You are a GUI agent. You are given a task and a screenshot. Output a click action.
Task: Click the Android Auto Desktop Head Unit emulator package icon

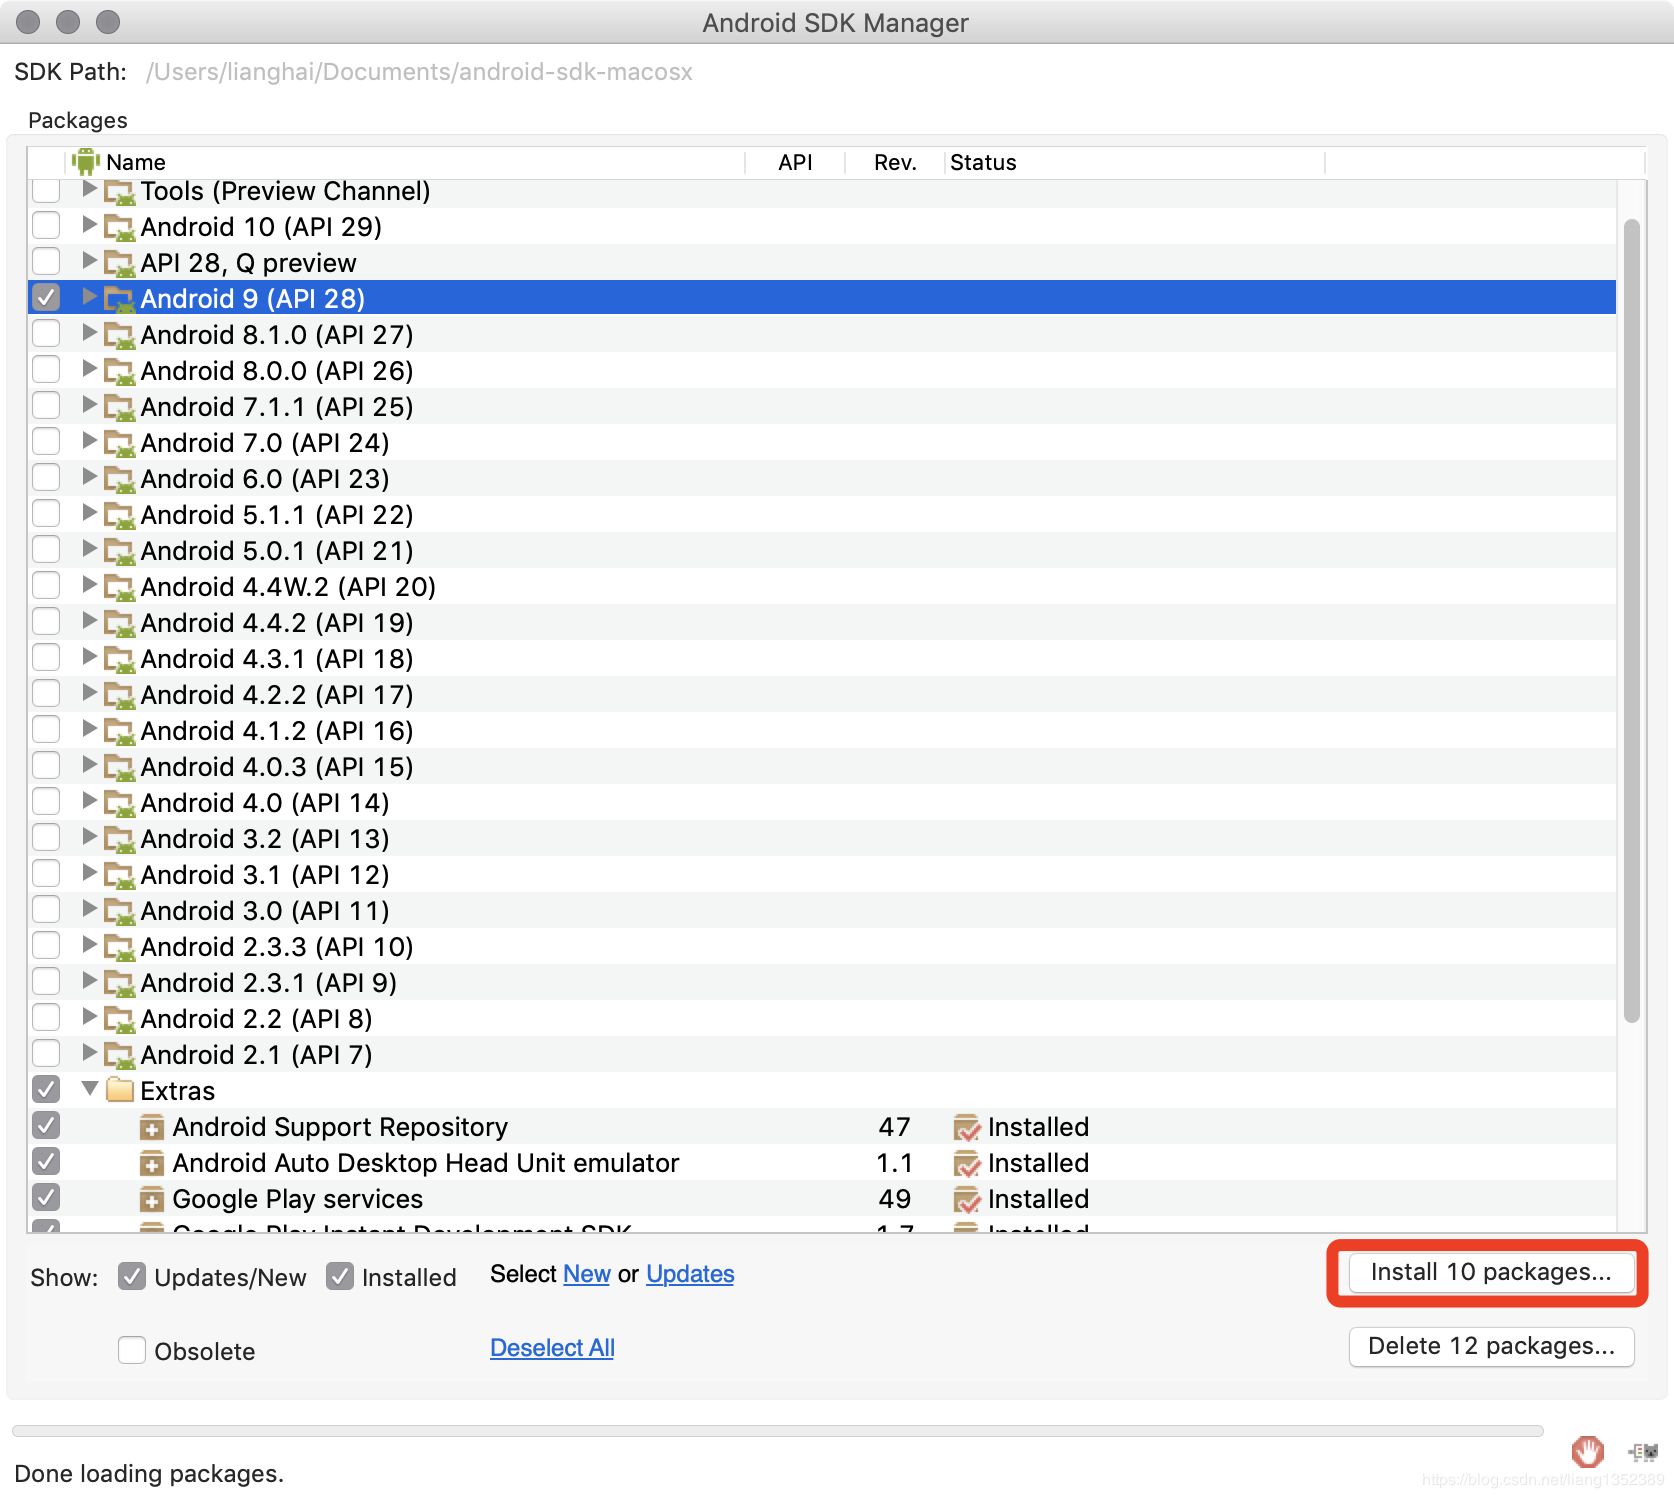pyautogui.click(x=151, y=1164)
